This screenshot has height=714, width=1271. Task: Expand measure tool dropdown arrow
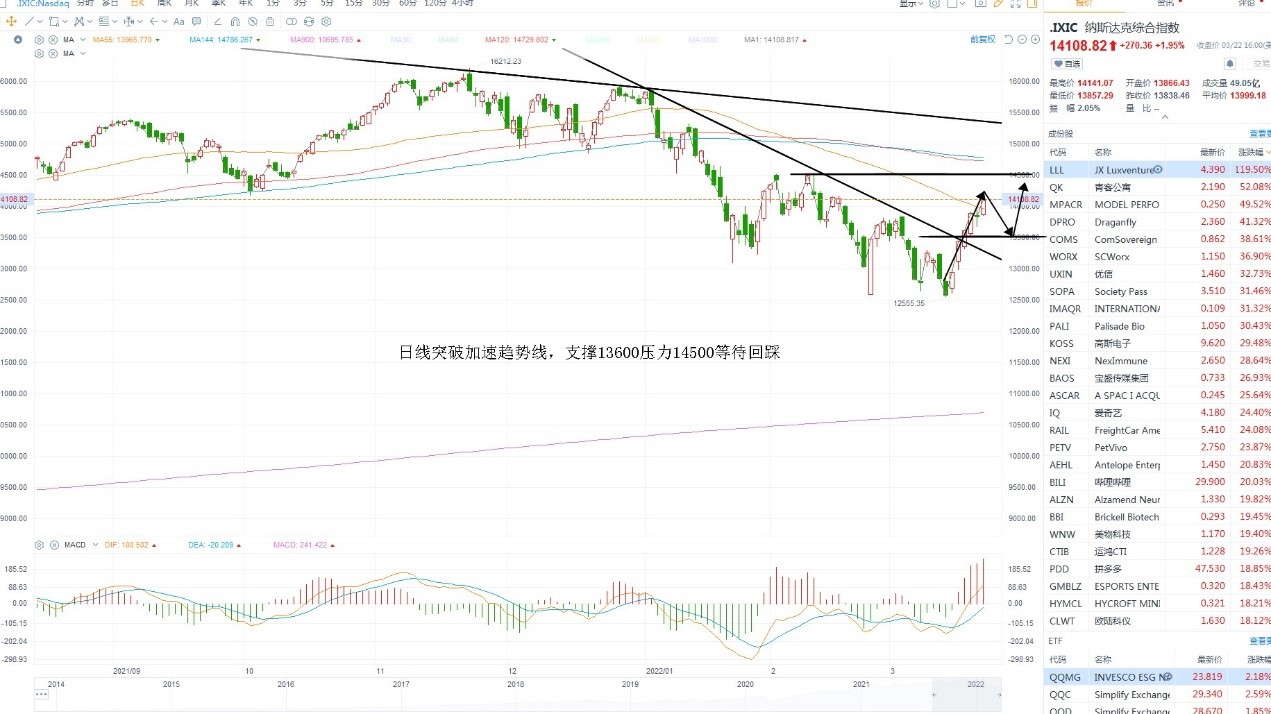coord(140,21)
